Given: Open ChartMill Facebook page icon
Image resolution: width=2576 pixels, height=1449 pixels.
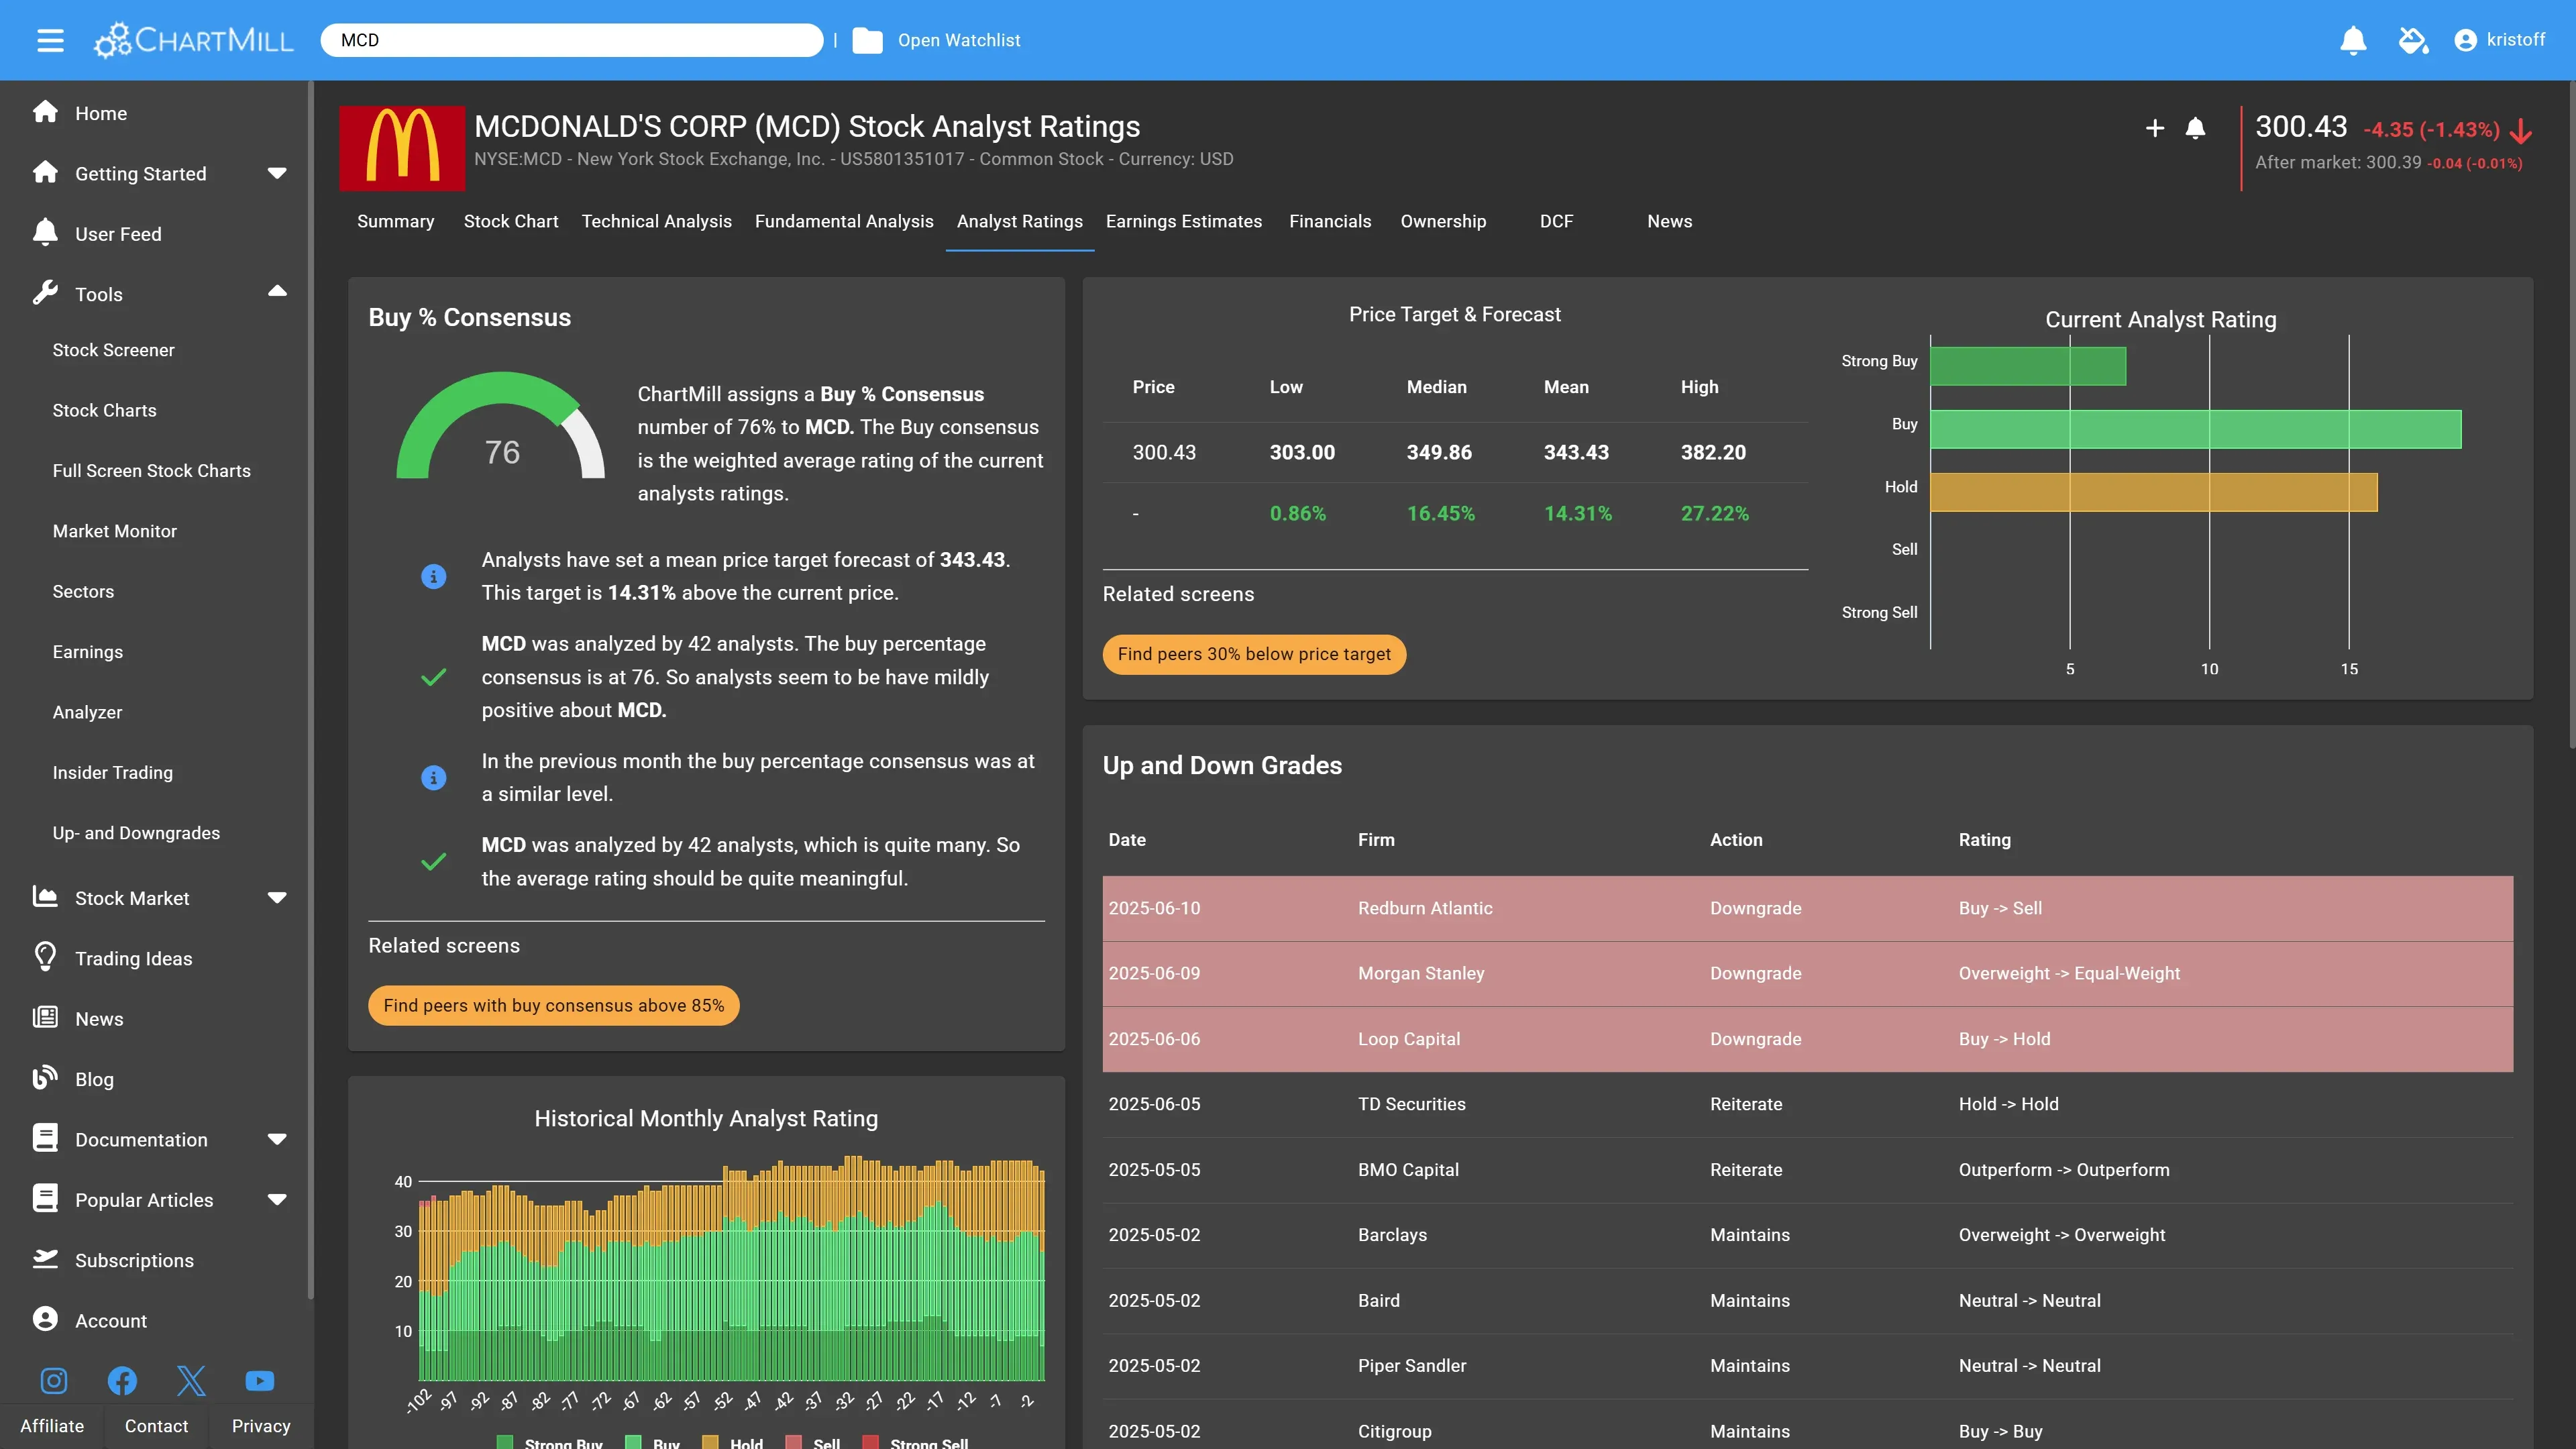Looking at the screenshot, I should click(122, 1381).
